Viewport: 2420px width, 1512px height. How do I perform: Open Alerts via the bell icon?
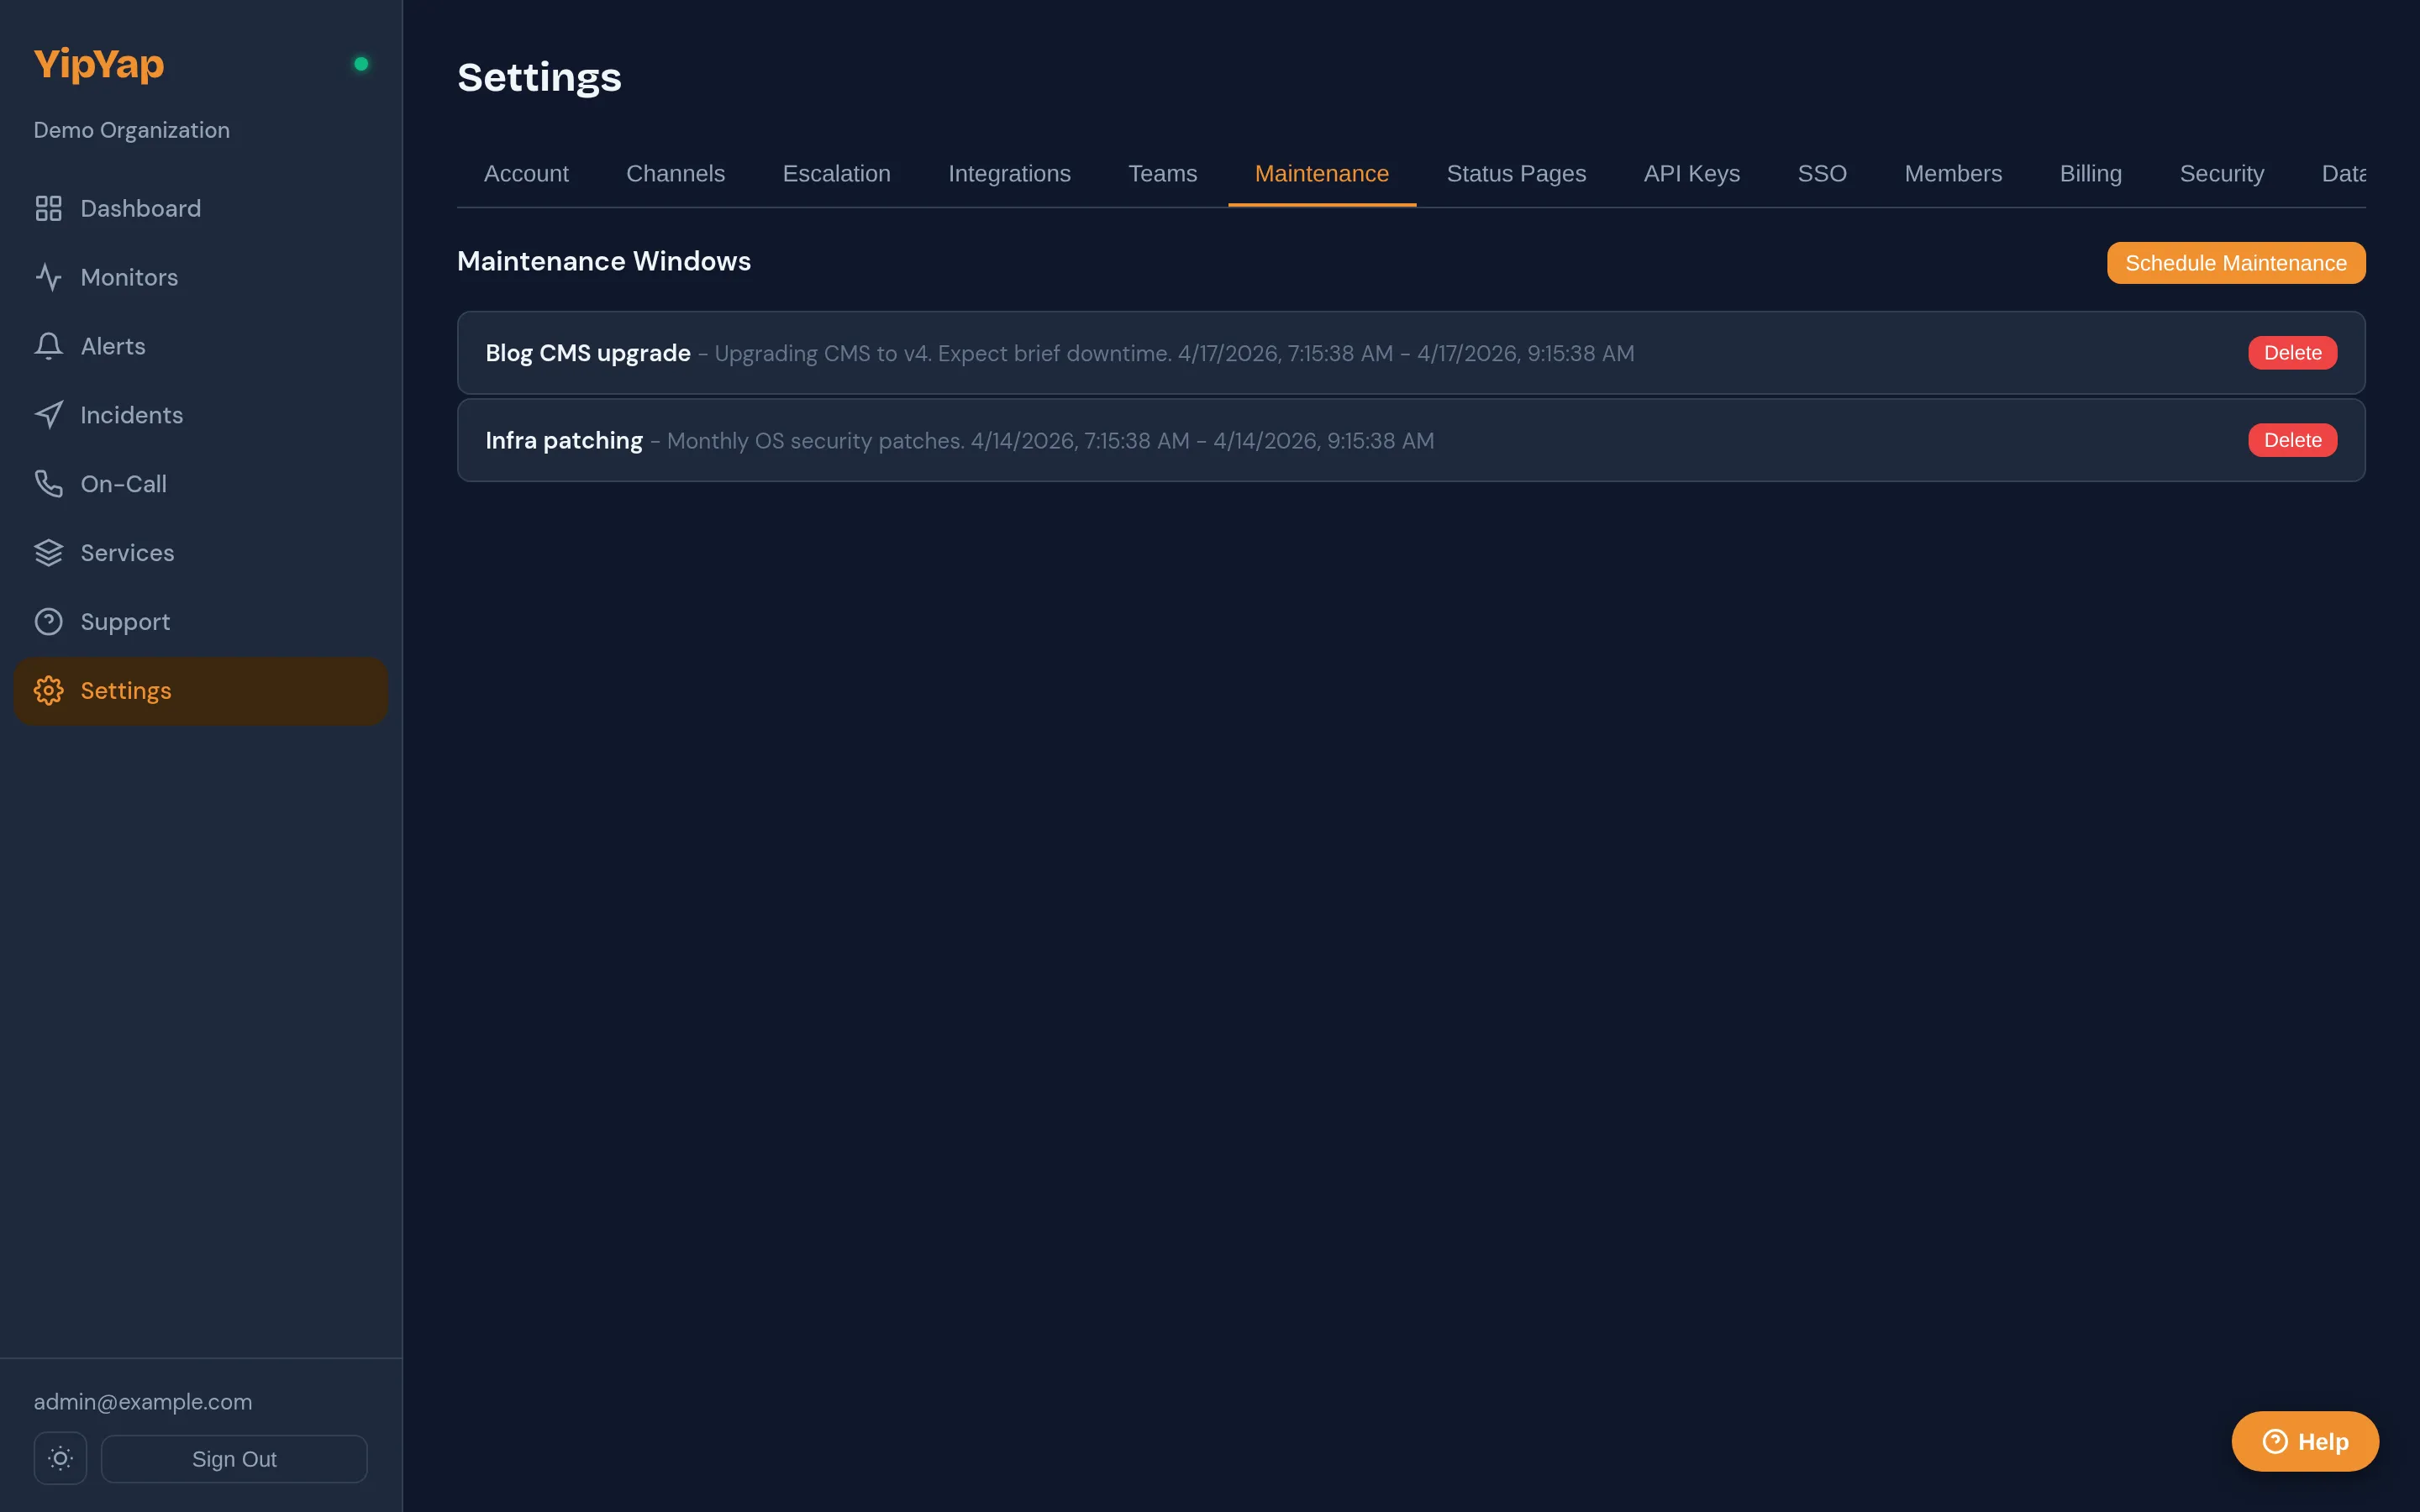[x=49, y=346]
